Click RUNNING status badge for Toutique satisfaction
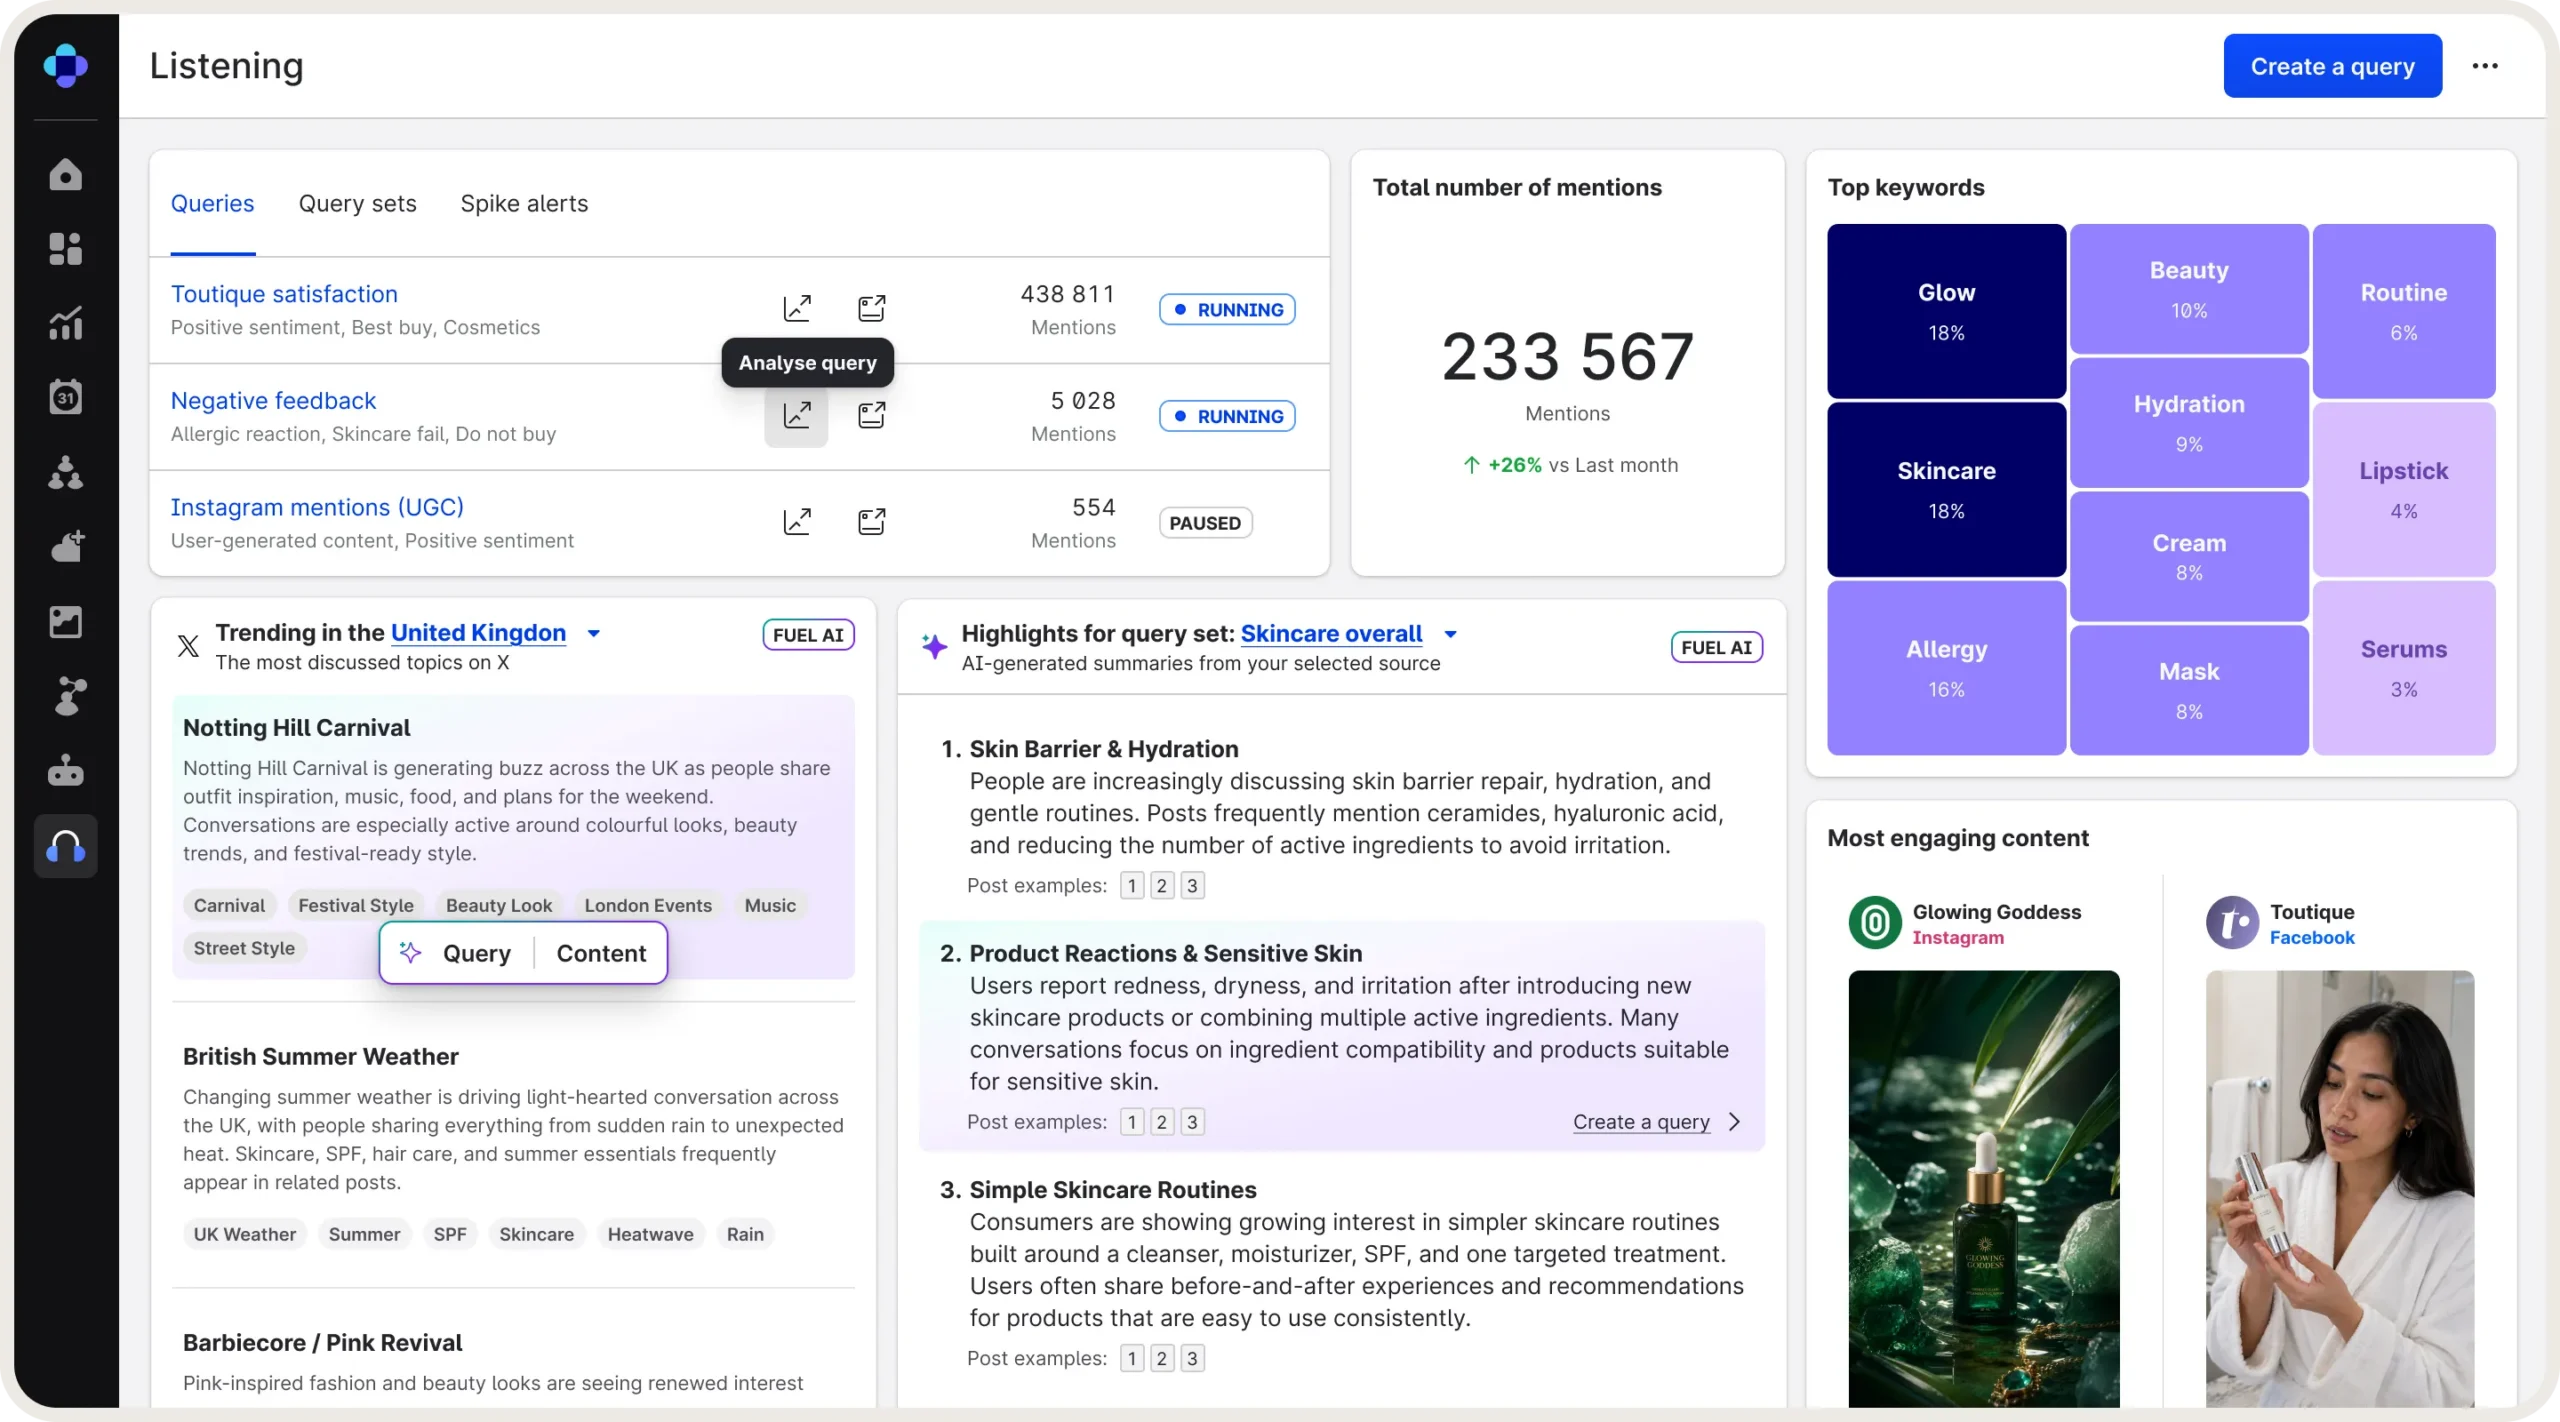The width and height of the screenshot is (2560, 1422). click(1227, 310)
